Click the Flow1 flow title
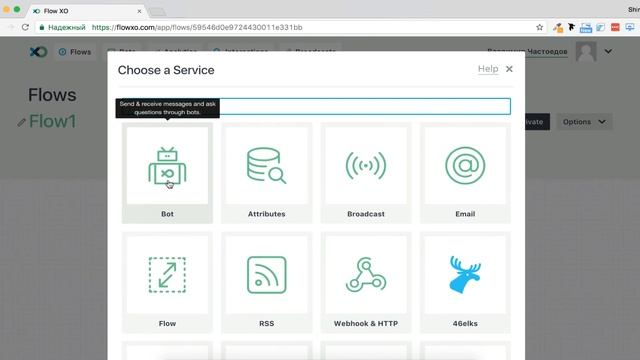Screen dimensions: 640x360 (x=52, y=121)
